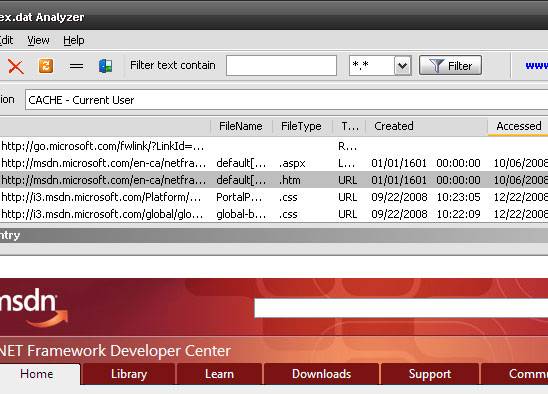Select the i3.msdn.microsoft.com/global row
Image resolution: width=548 pixels, height=394 pixels.
pos(274,214)
